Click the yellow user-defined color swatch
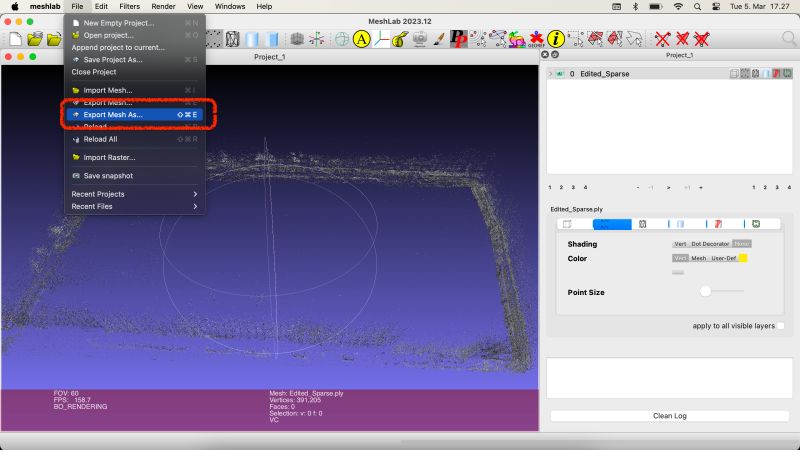The width and height of the screenshot is (800, 450). [743, 258]
